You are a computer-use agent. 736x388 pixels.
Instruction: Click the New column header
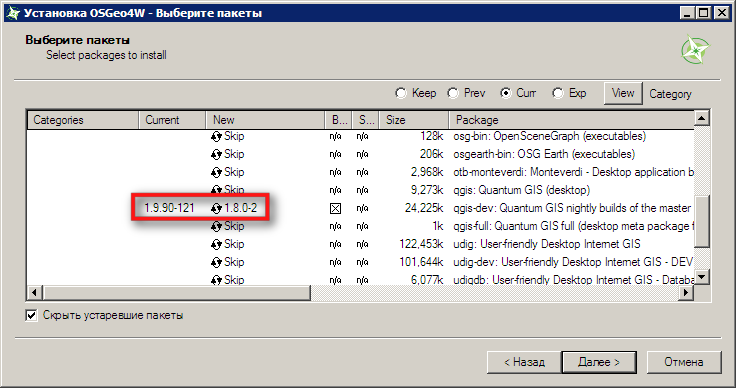pos(265,120)
